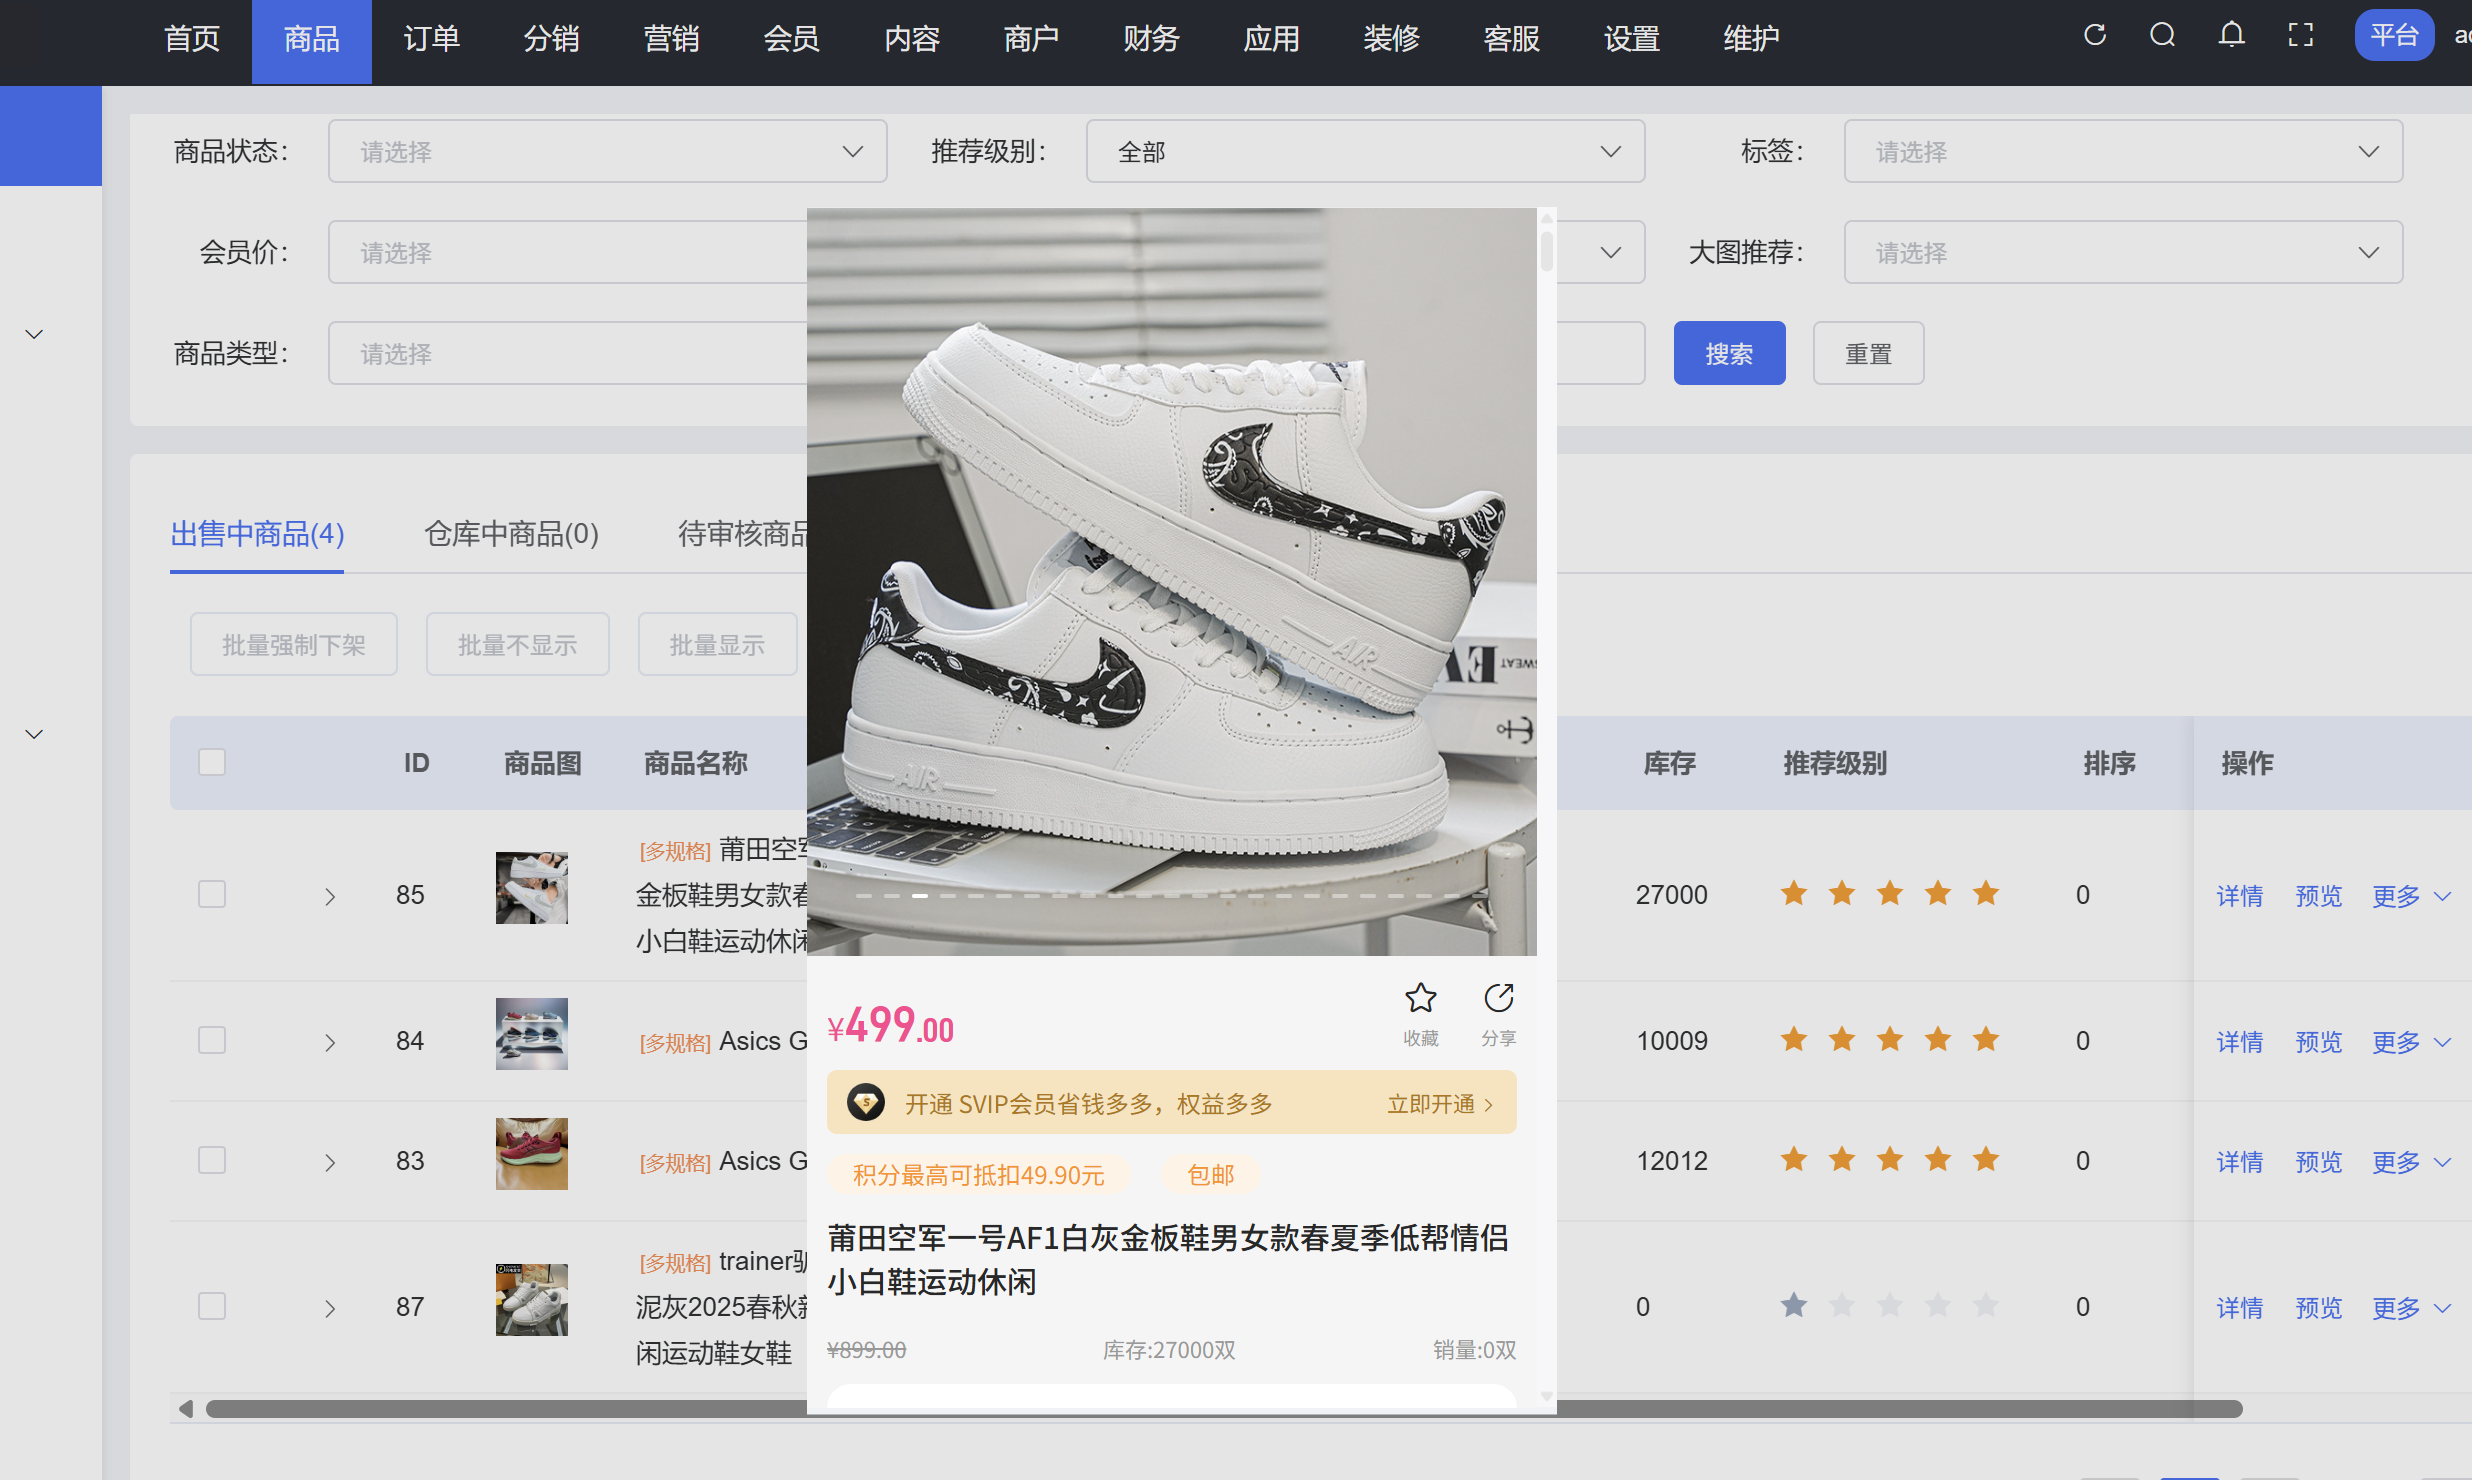Click the 搜索 button

[x=1729, y=353]
